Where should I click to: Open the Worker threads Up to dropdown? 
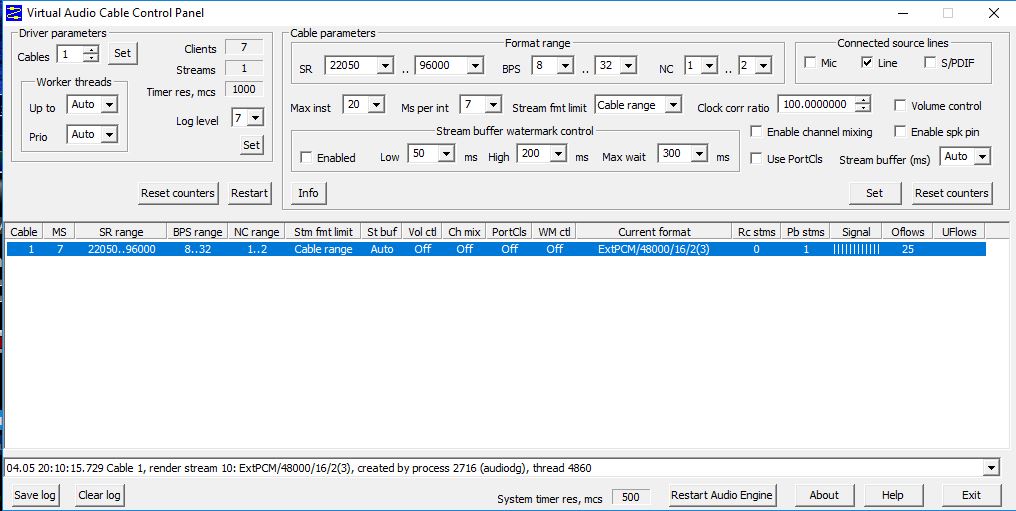(x=110, y=104)
